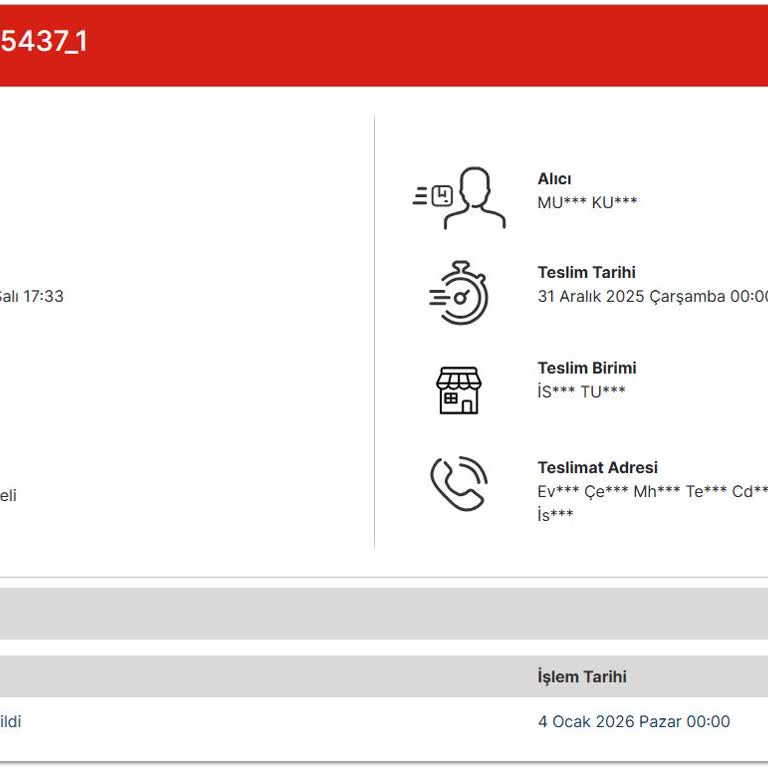This screenshot has height=768, width=768.
Task: Click the text ending in "eli" on the left
Action: click(x=8, y=495)
